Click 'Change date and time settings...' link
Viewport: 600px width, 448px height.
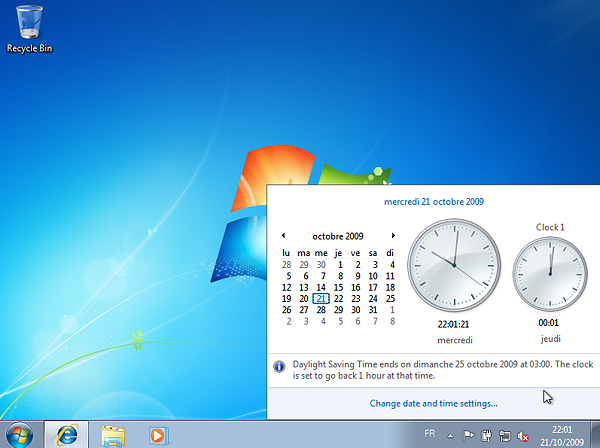(433, 403)
